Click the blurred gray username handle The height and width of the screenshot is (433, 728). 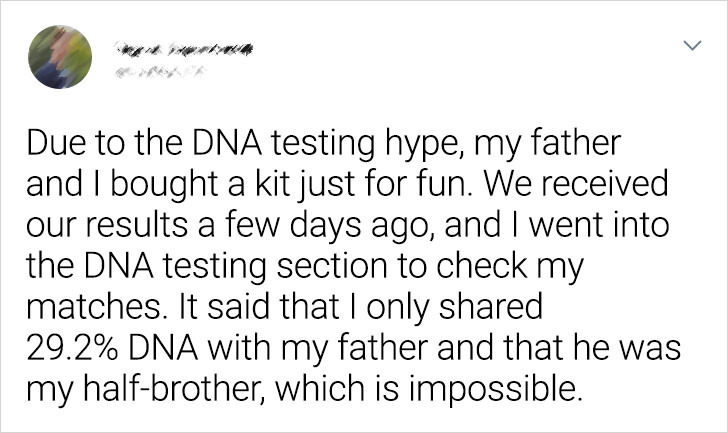tap(161, 72)
